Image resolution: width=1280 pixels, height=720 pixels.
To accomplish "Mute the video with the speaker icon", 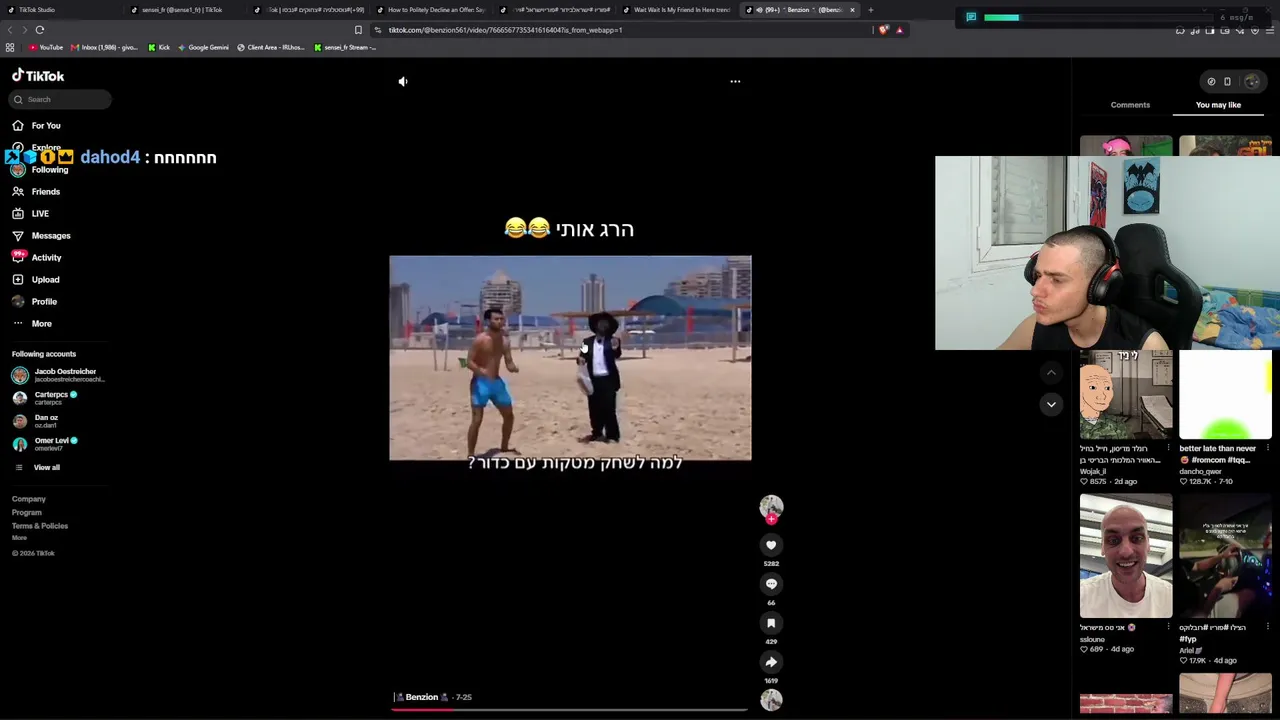I will [403, 81].
